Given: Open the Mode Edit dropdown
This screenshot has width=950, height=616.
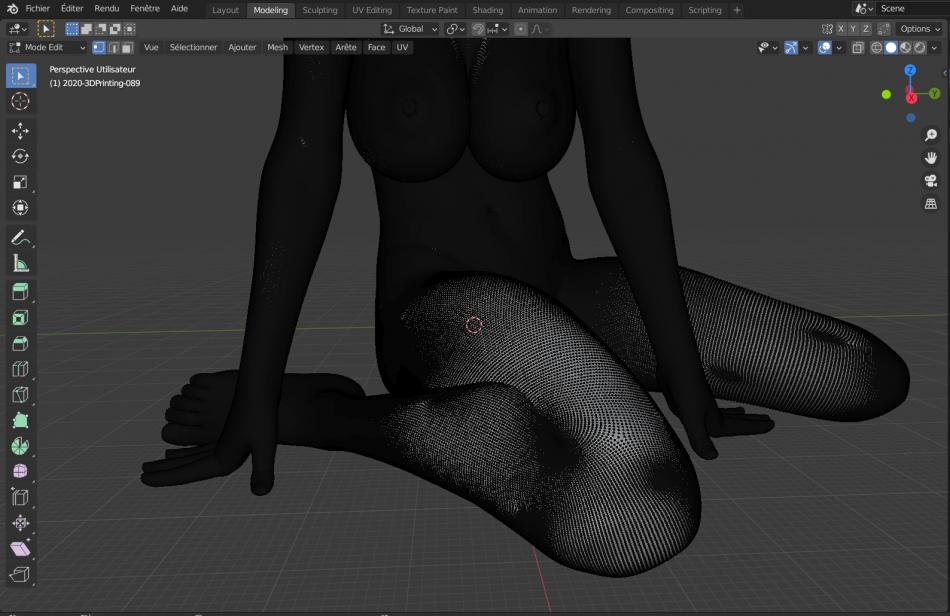Looking at the screenshot, I should [46, 47].
